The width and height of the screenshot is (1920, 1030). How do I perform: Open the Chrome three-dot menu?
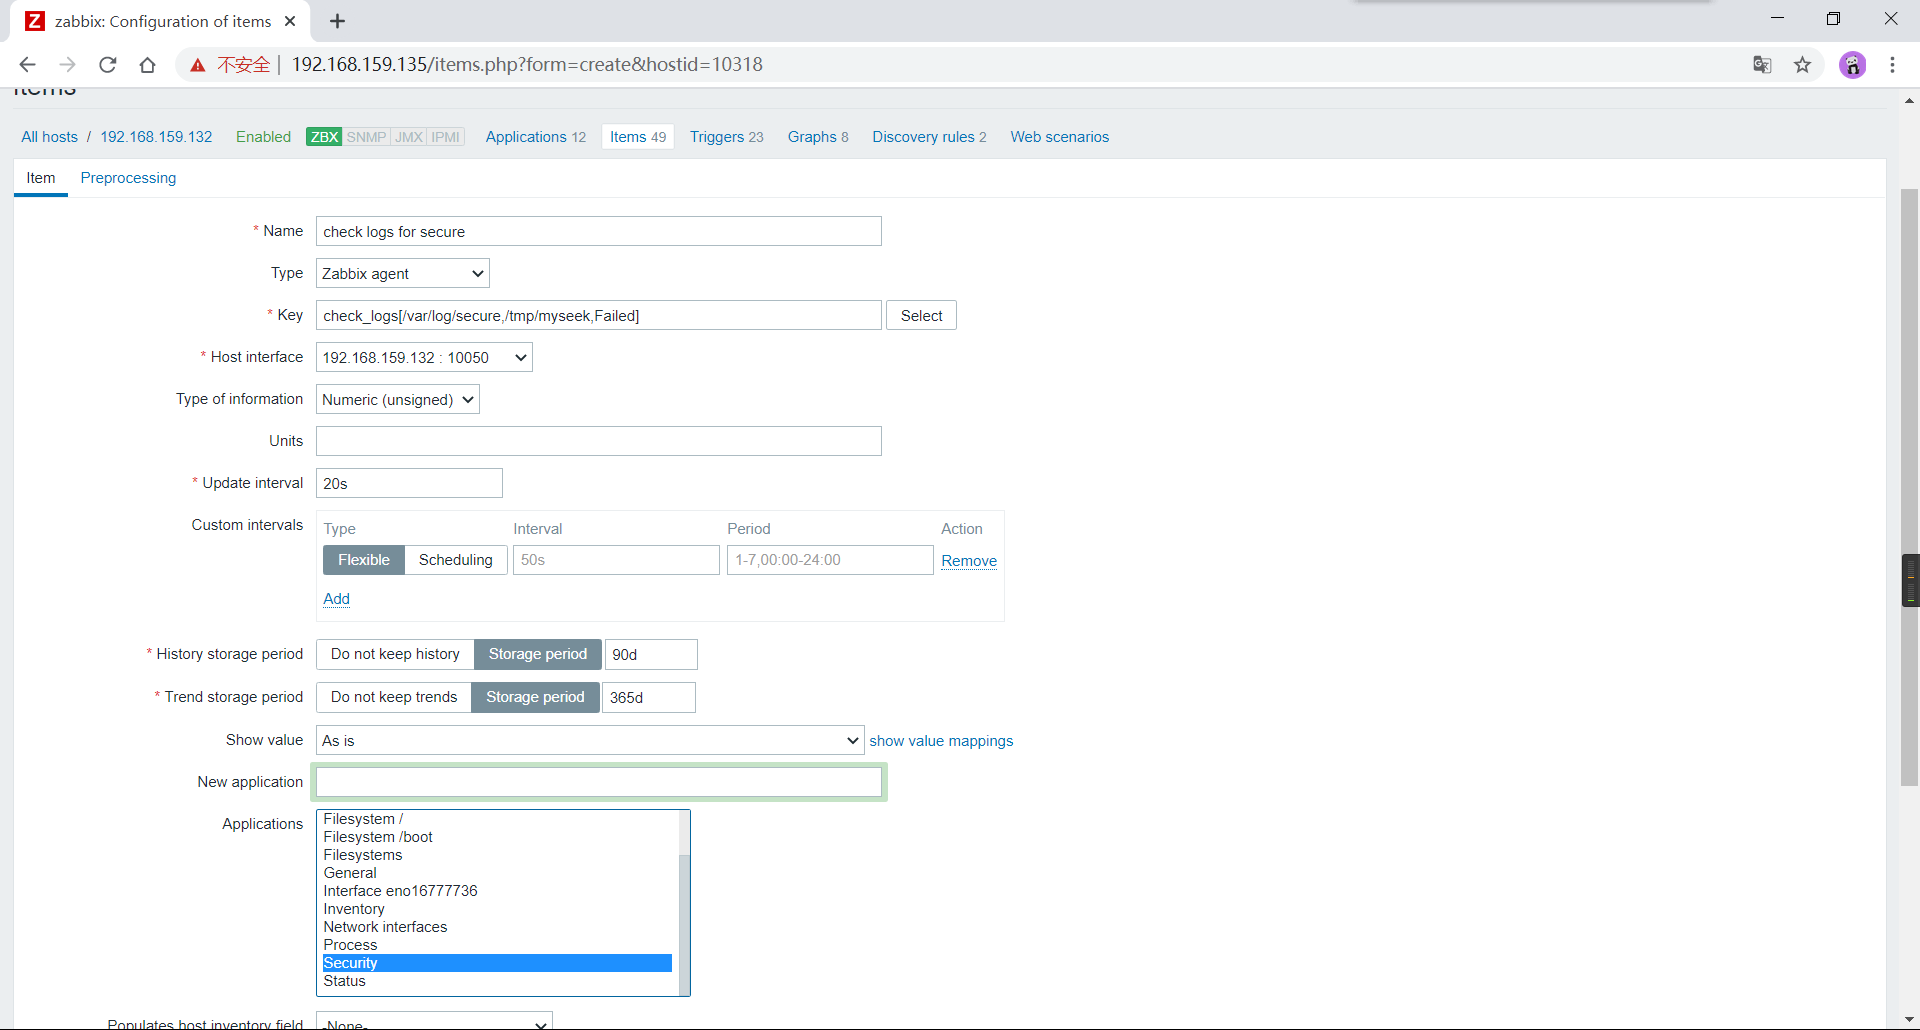[x=1892, y=65]
